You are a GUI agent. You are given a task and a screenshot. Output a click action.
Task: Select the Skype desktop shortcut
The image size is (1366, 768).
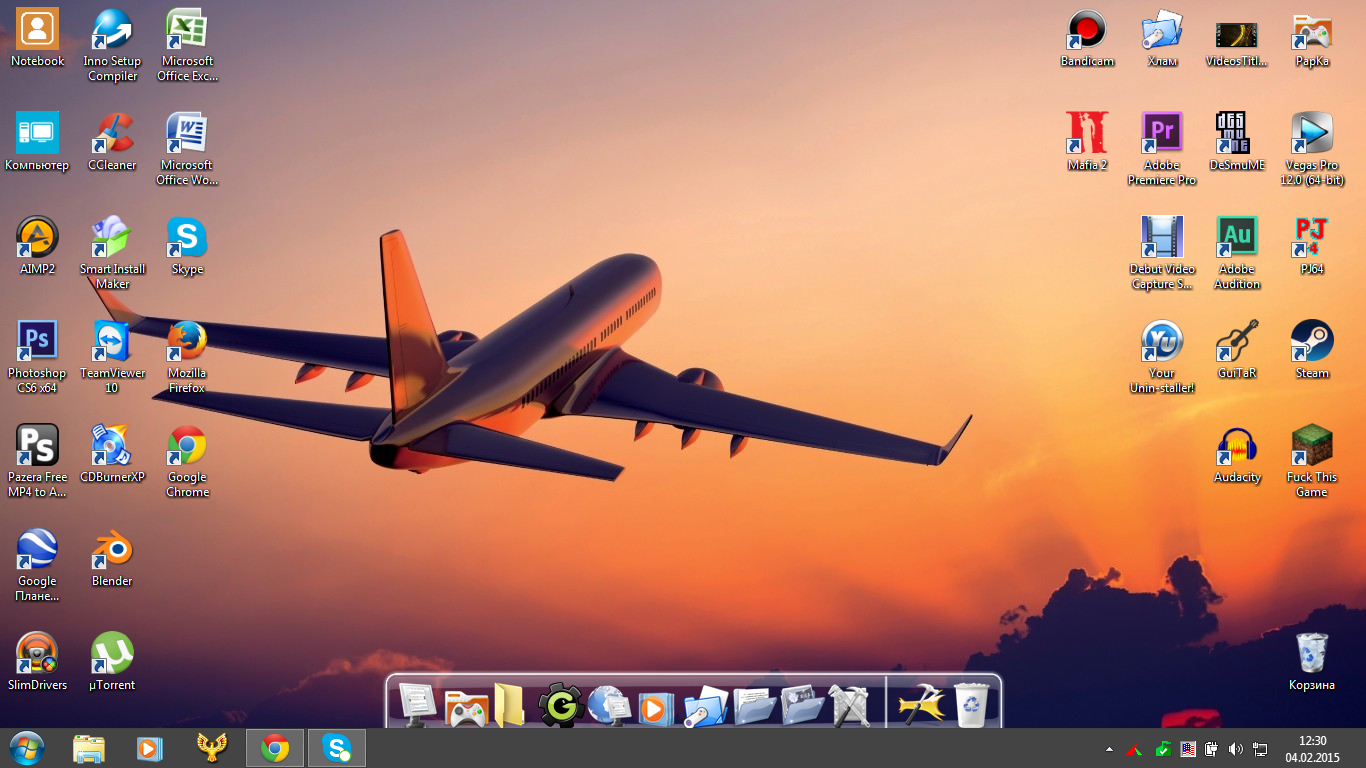[187, 246]
